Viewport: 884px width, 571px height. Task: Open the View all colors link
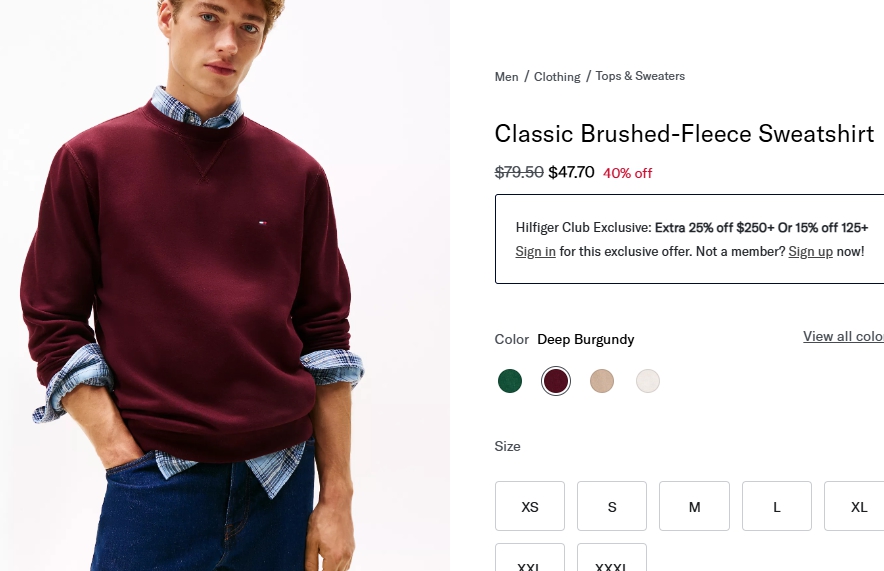pyautogui.click(x=843, y=336)
